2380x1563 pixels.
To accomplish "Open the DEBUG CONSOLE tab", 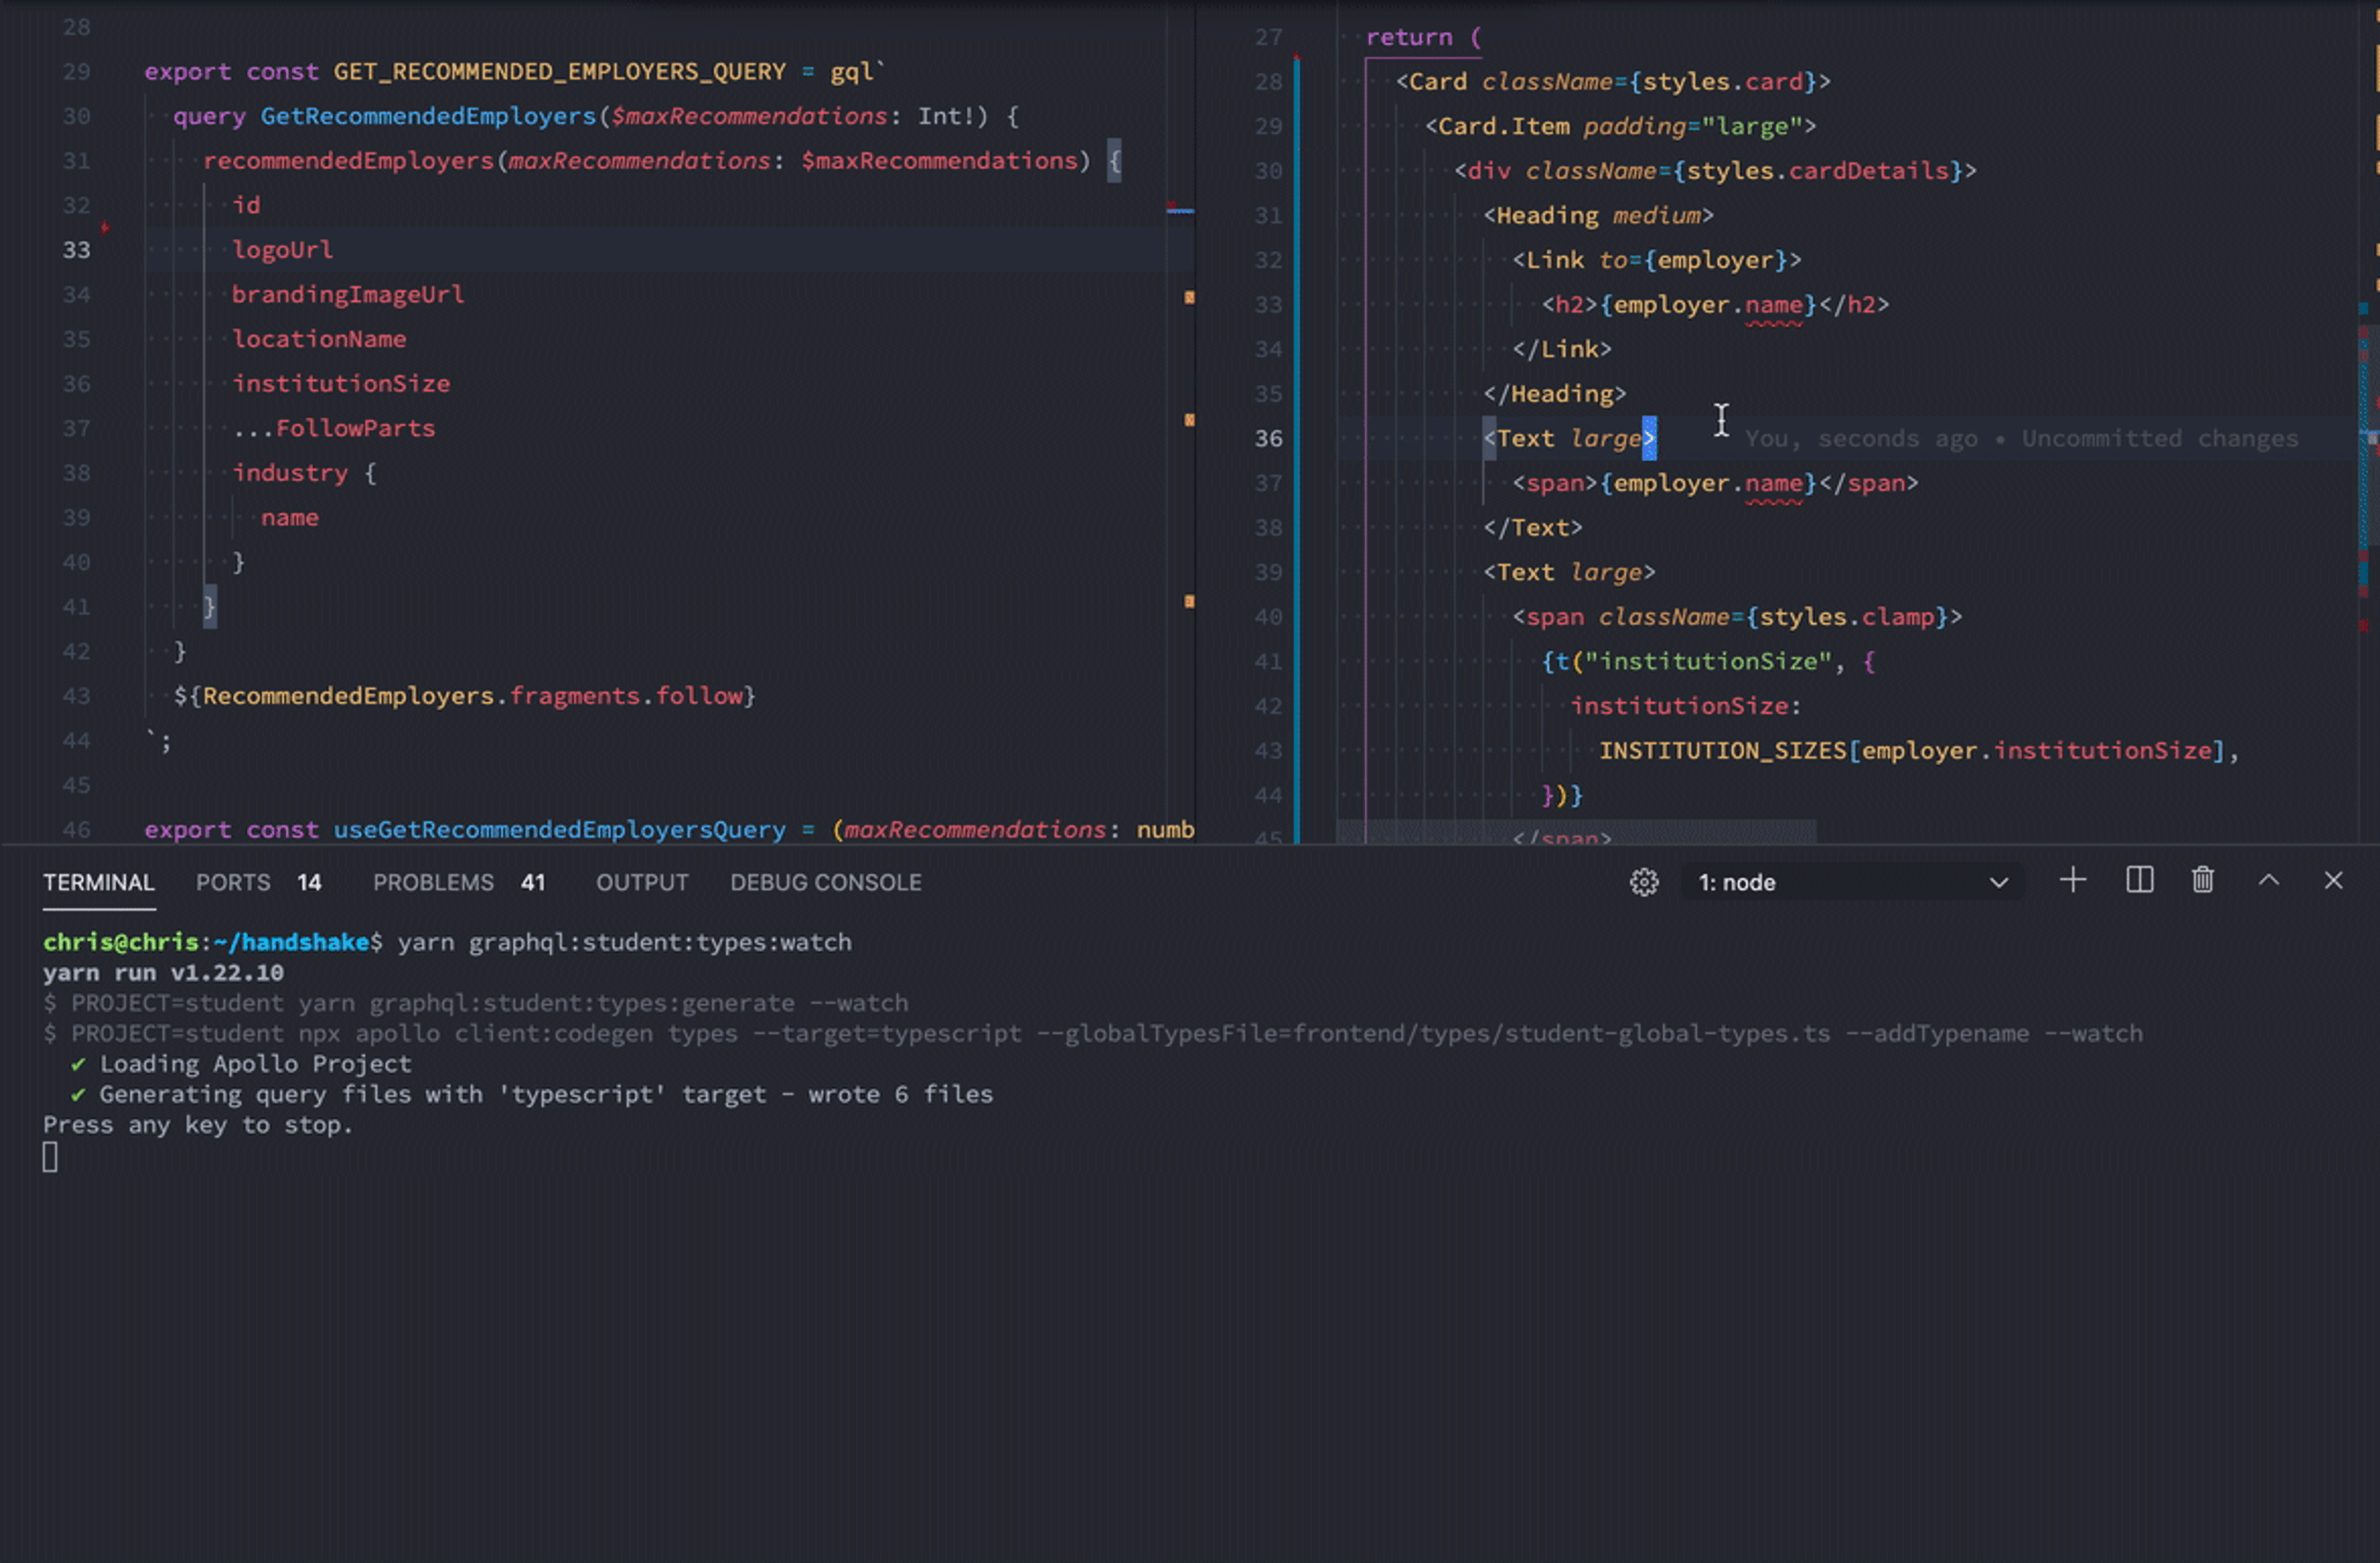I will [x=825, y=882].
